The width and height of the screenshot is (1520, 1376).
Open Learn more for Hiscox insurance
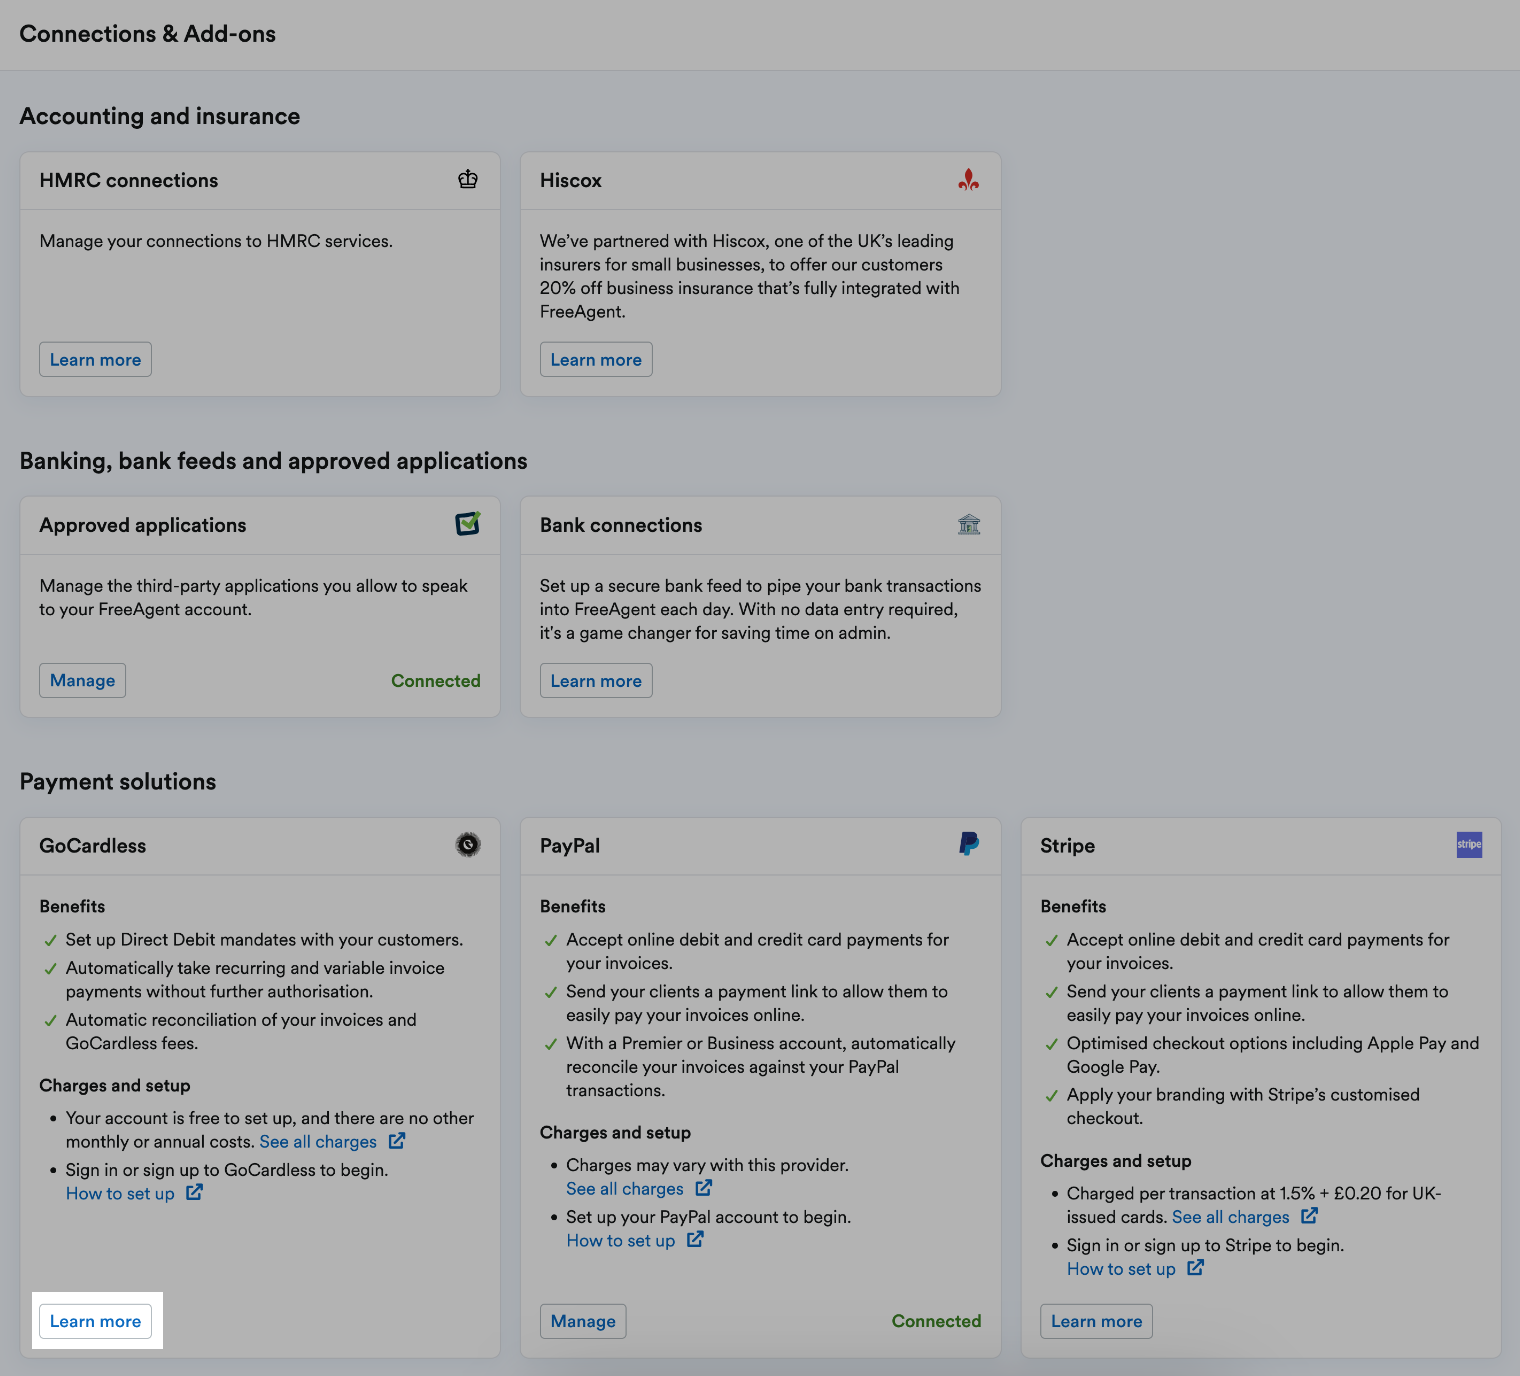tap(596, 359)
